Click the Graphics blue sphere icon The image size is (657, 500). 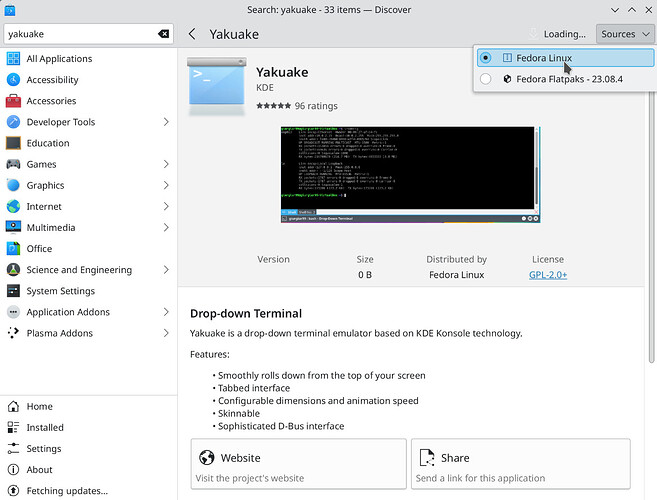tap(13, 185)
